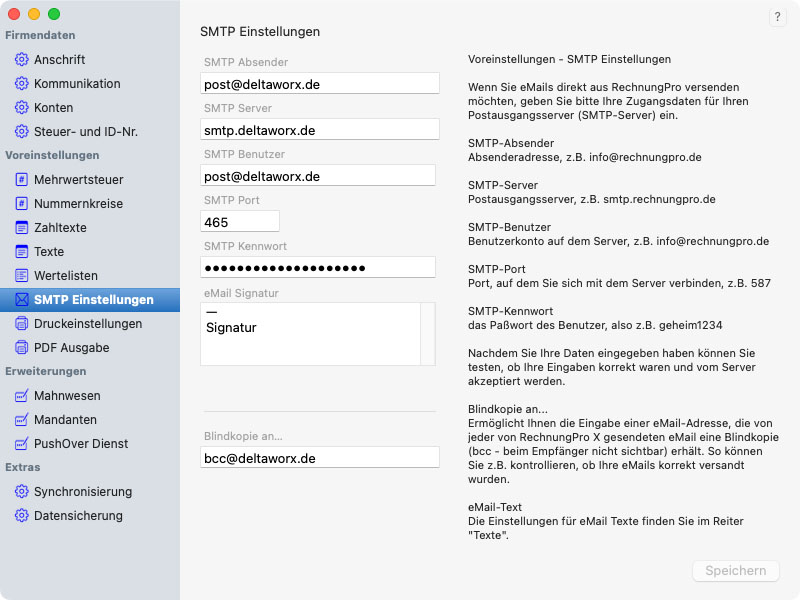Focus the SMTP Server input field

point(320,130)
